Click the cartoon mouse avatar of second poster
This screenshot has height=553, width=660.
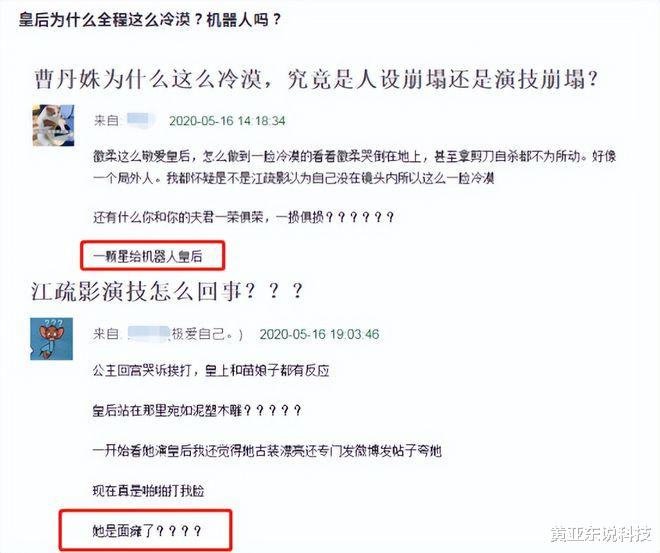[x=51, y=339]
